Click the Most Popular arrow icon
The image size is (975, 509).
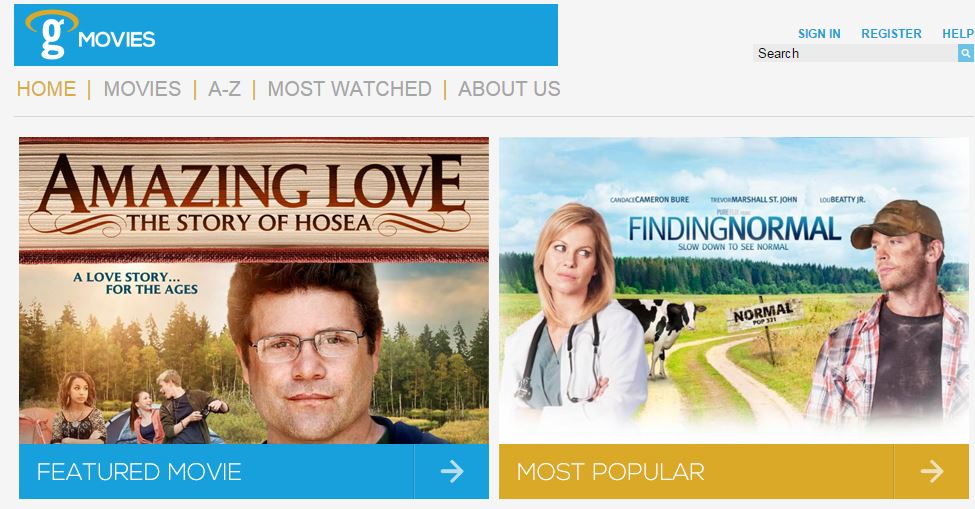tap(931, 471)
